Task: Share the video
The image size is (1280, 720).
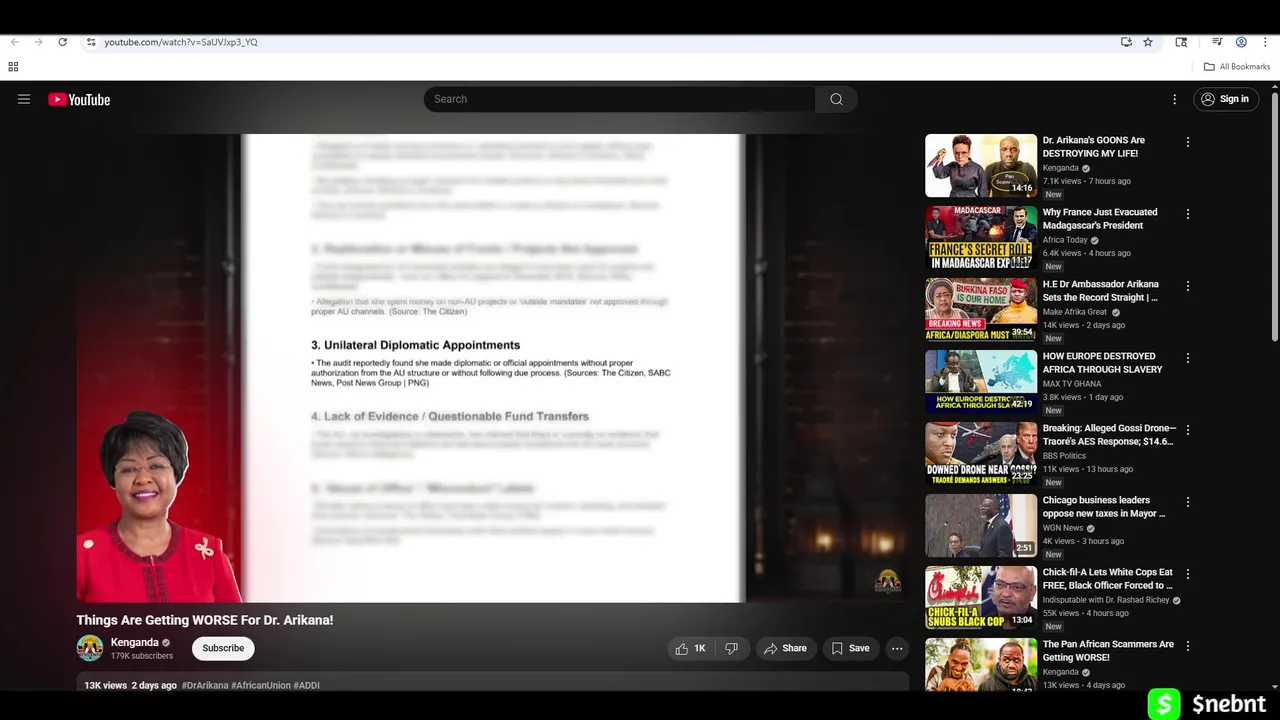Action: [x=785, y=648]
